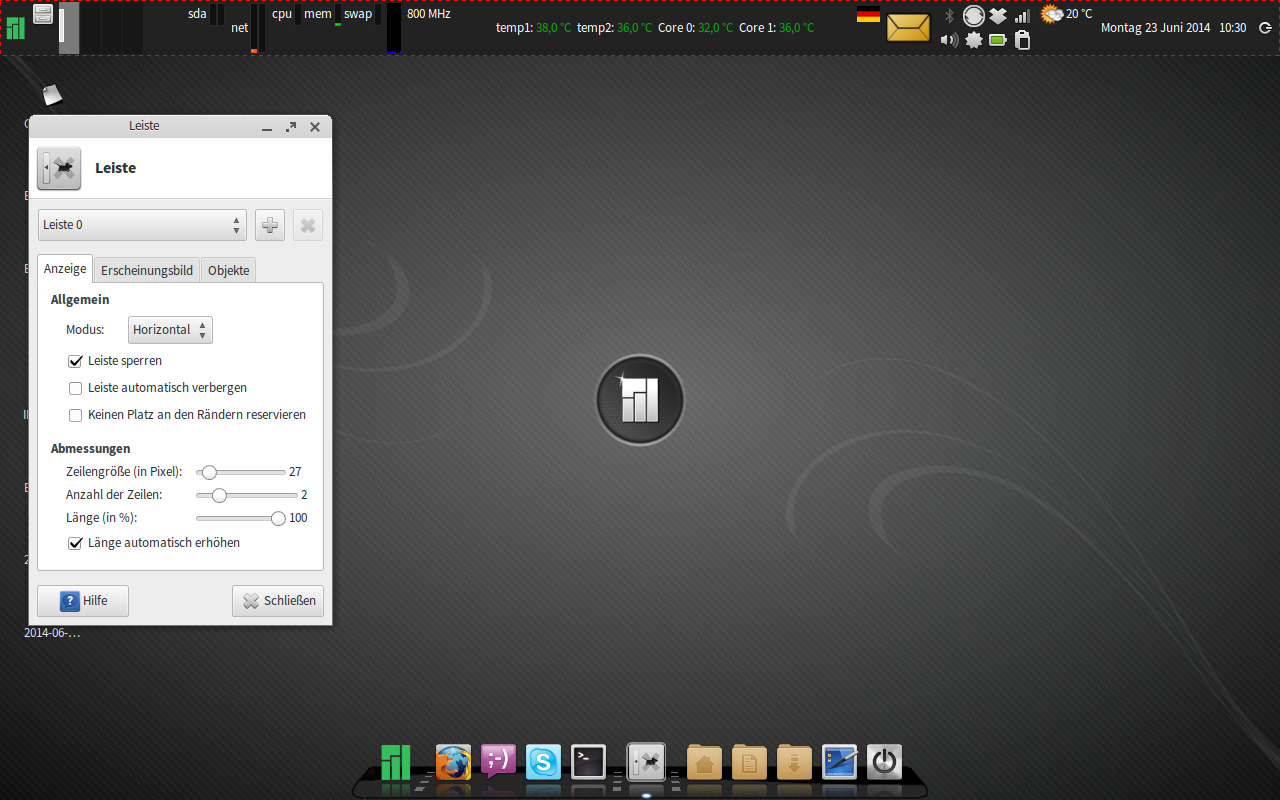The image size is (1280, 800).
Task: Launch Firefox from the bottom dock
Action: click(x=453, y=763)
